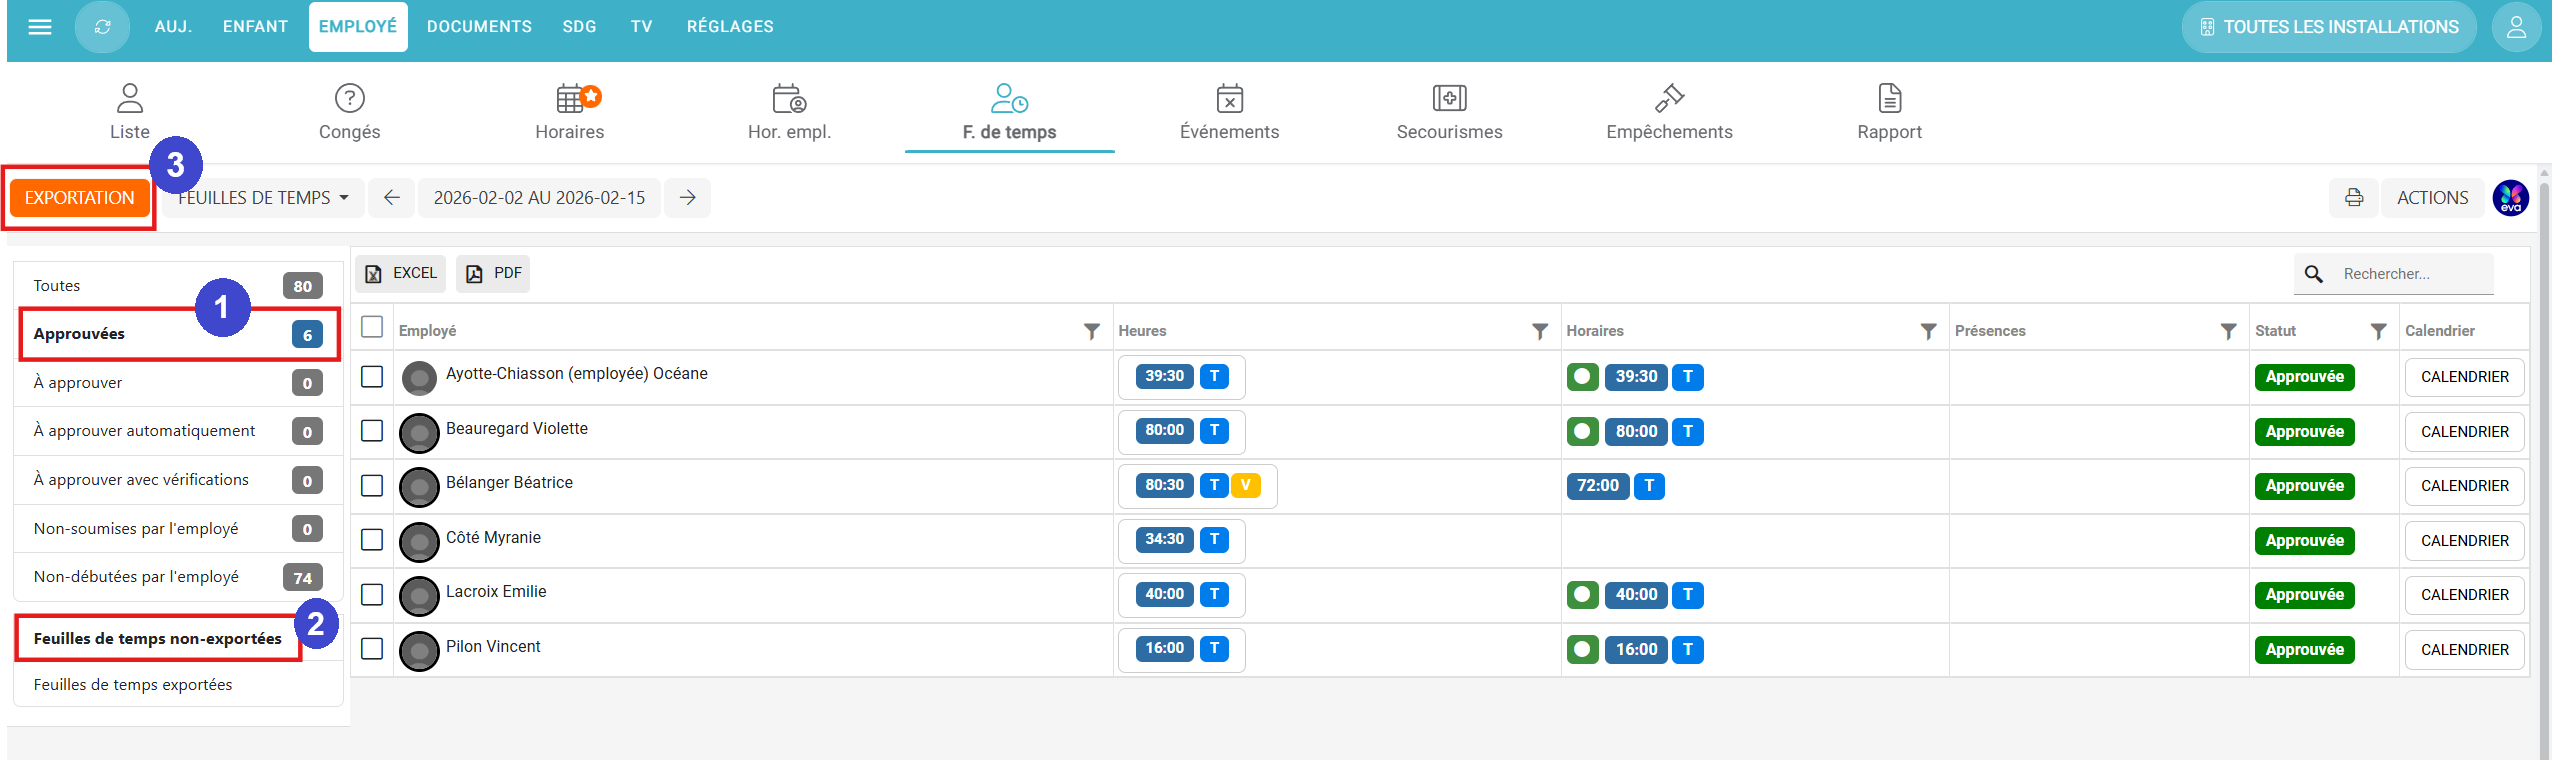Select all employees with header checkbox
2552x760 pixels.
[x=372, y=328]
